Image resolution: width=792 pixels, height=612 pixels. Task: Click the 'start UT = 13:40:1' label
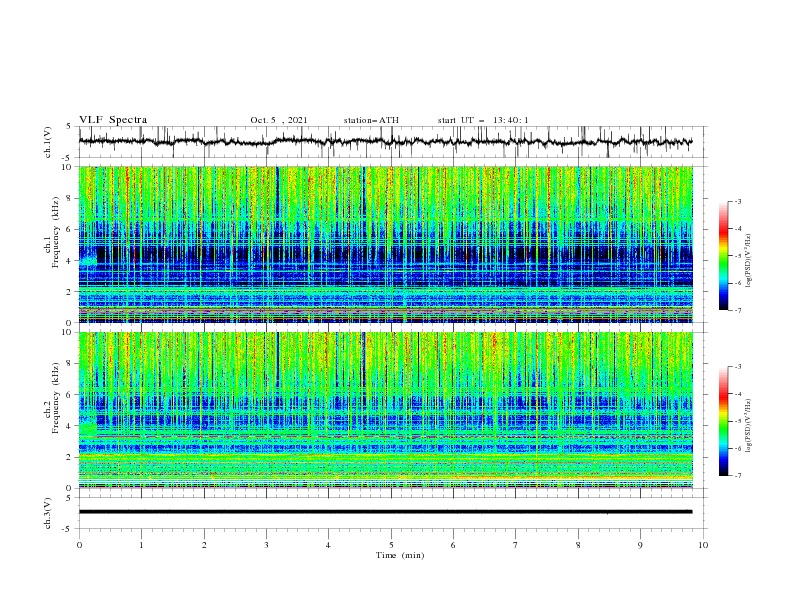(x=483, y=120)
